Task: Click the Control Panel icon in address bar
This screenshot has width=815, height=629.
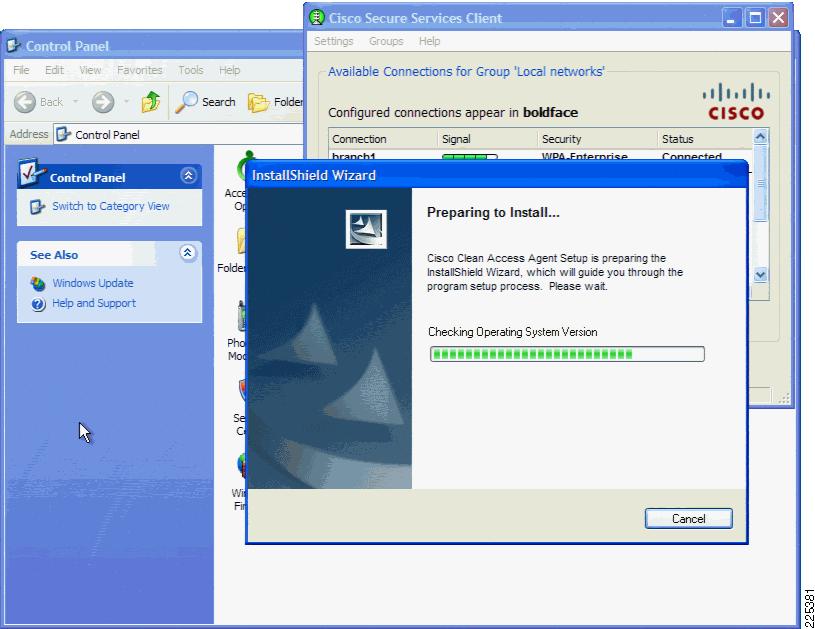Action: (x=63, y=135)
